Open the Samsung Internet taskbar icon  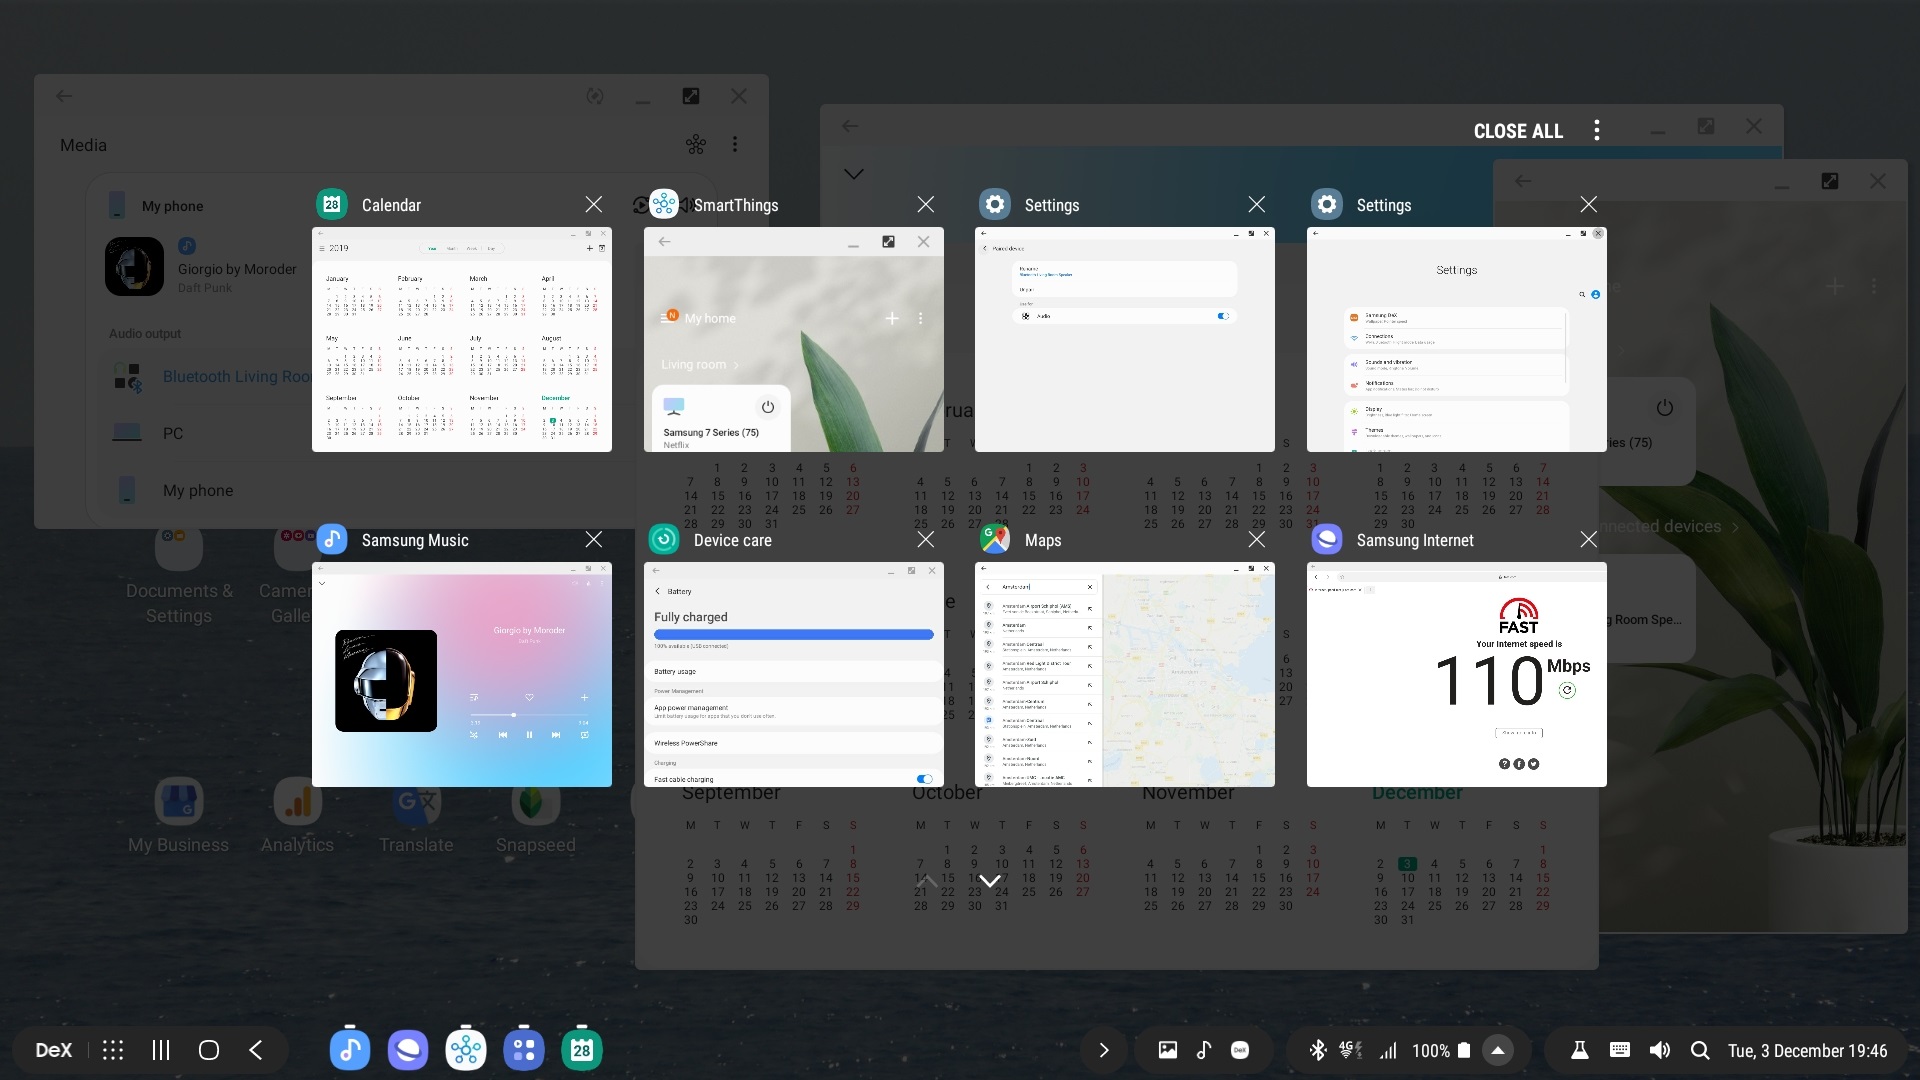point(408,1050)
